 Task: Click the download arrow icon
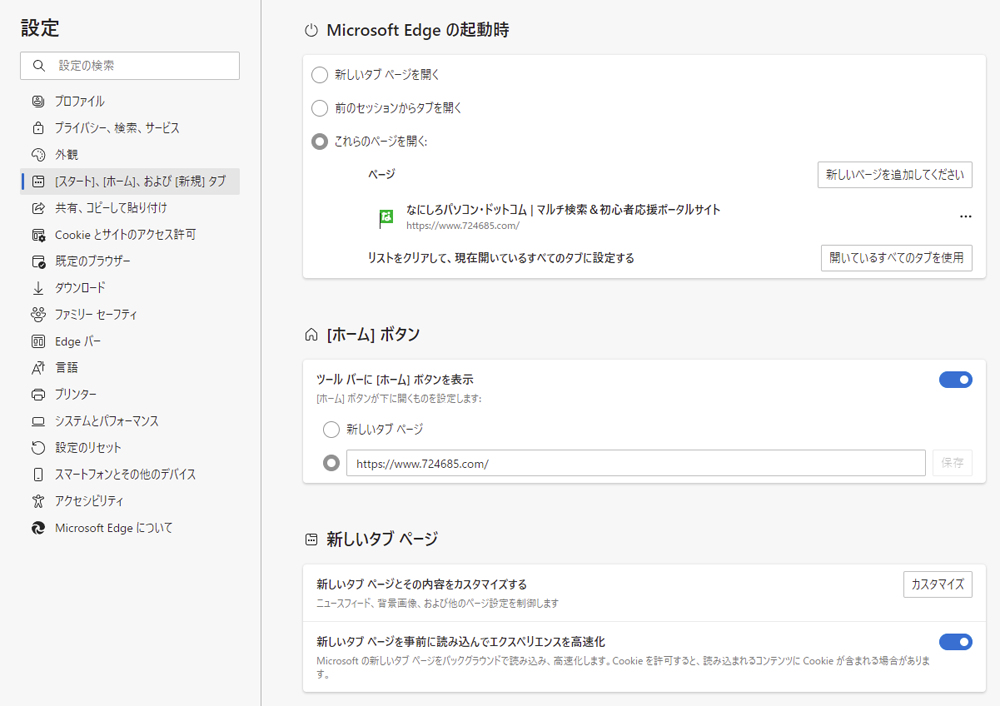coord(38,288)
